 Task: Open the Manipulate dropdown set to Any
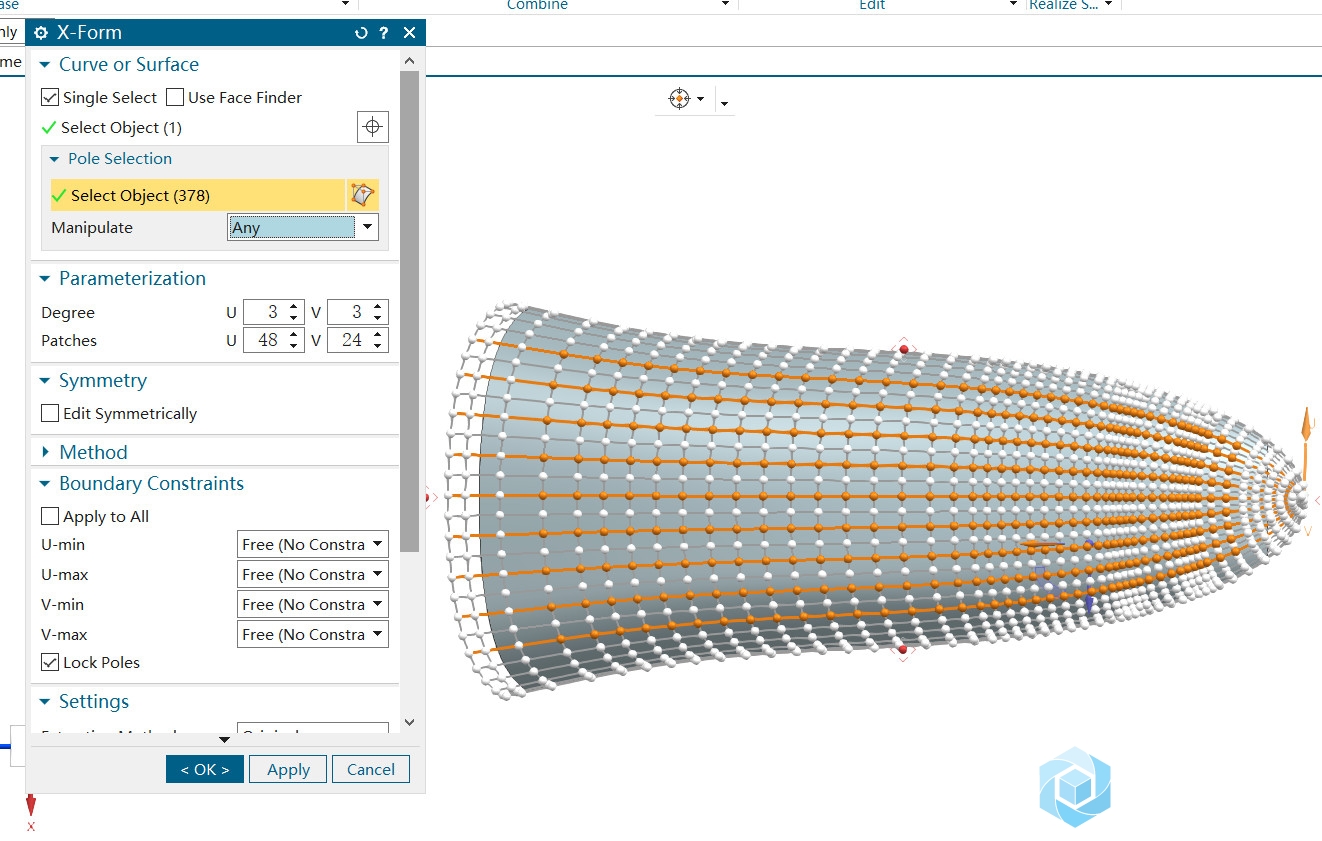(303, 227)
